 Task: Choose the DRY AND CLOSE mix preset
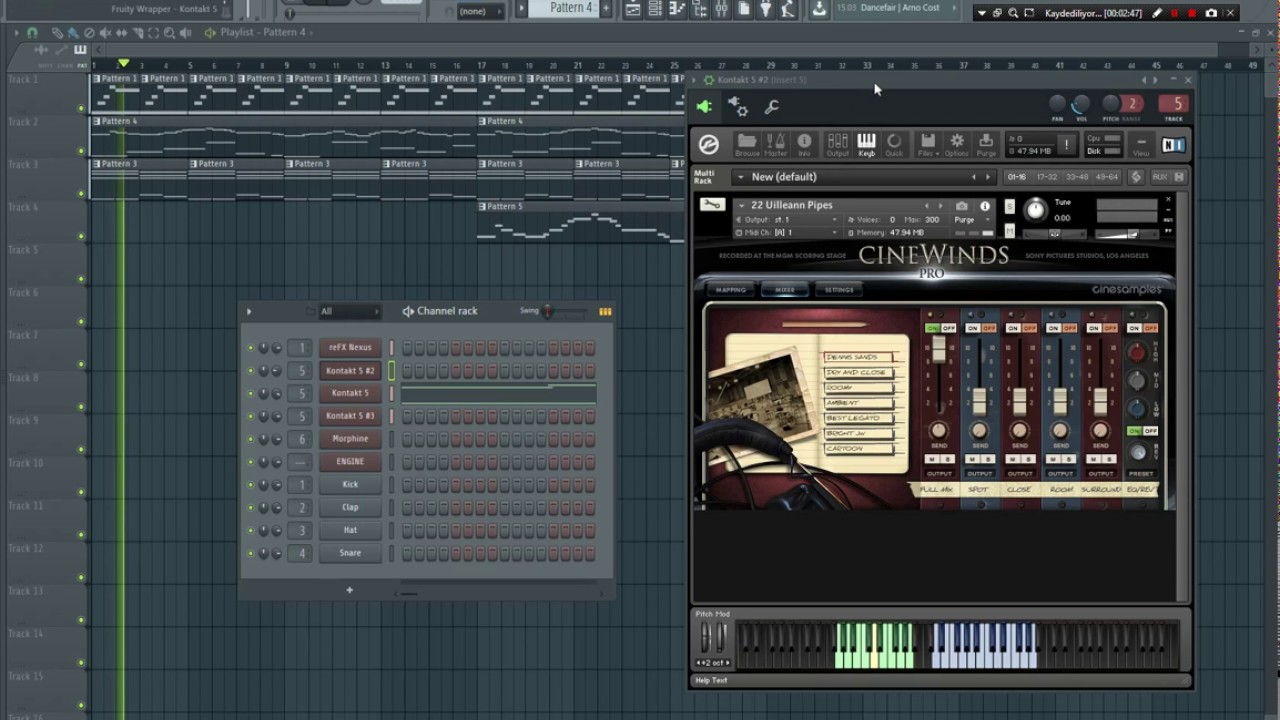pos(859,372)
